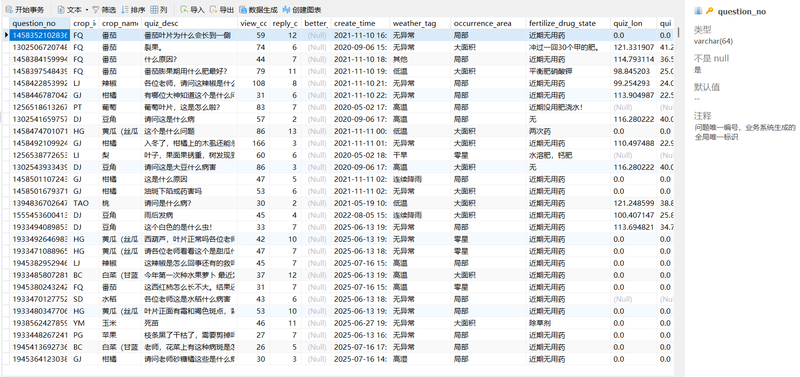800x377 pixels.
Task: Click the question_no title in side panel
Action: point(742,12)
